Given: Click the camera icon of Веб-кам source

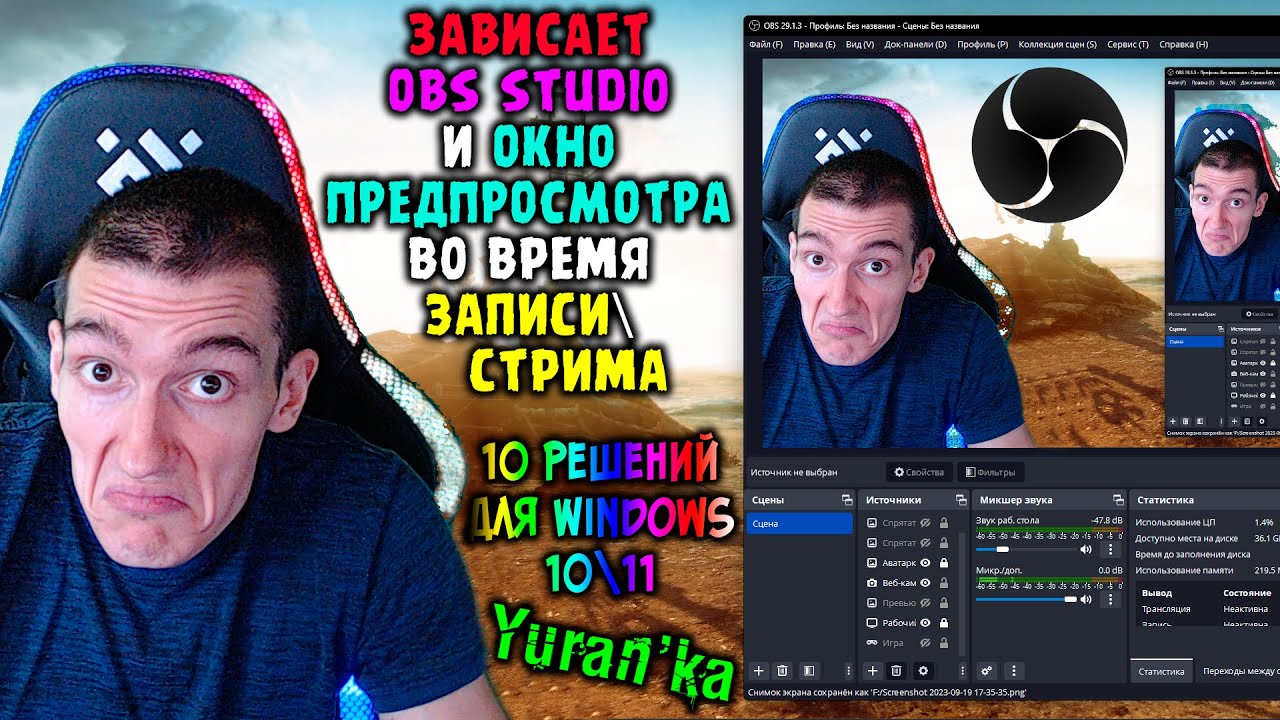Looking at the screenshot, I should click(872, 583).
